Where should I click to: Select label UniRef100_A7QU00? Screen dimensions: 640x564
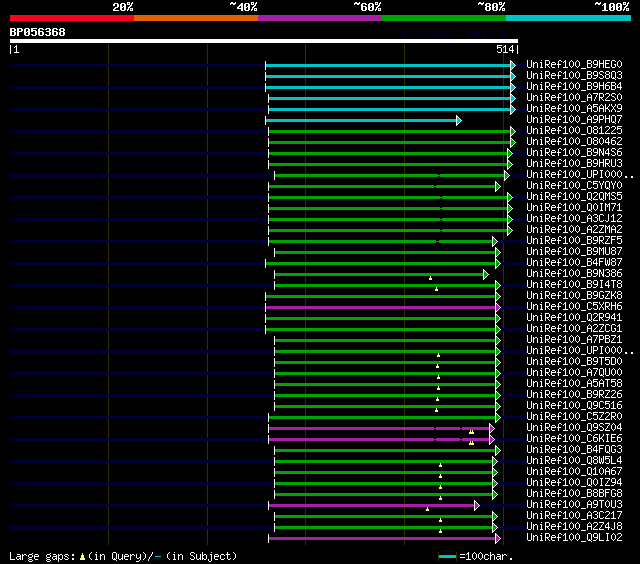[x=574, y=373]
